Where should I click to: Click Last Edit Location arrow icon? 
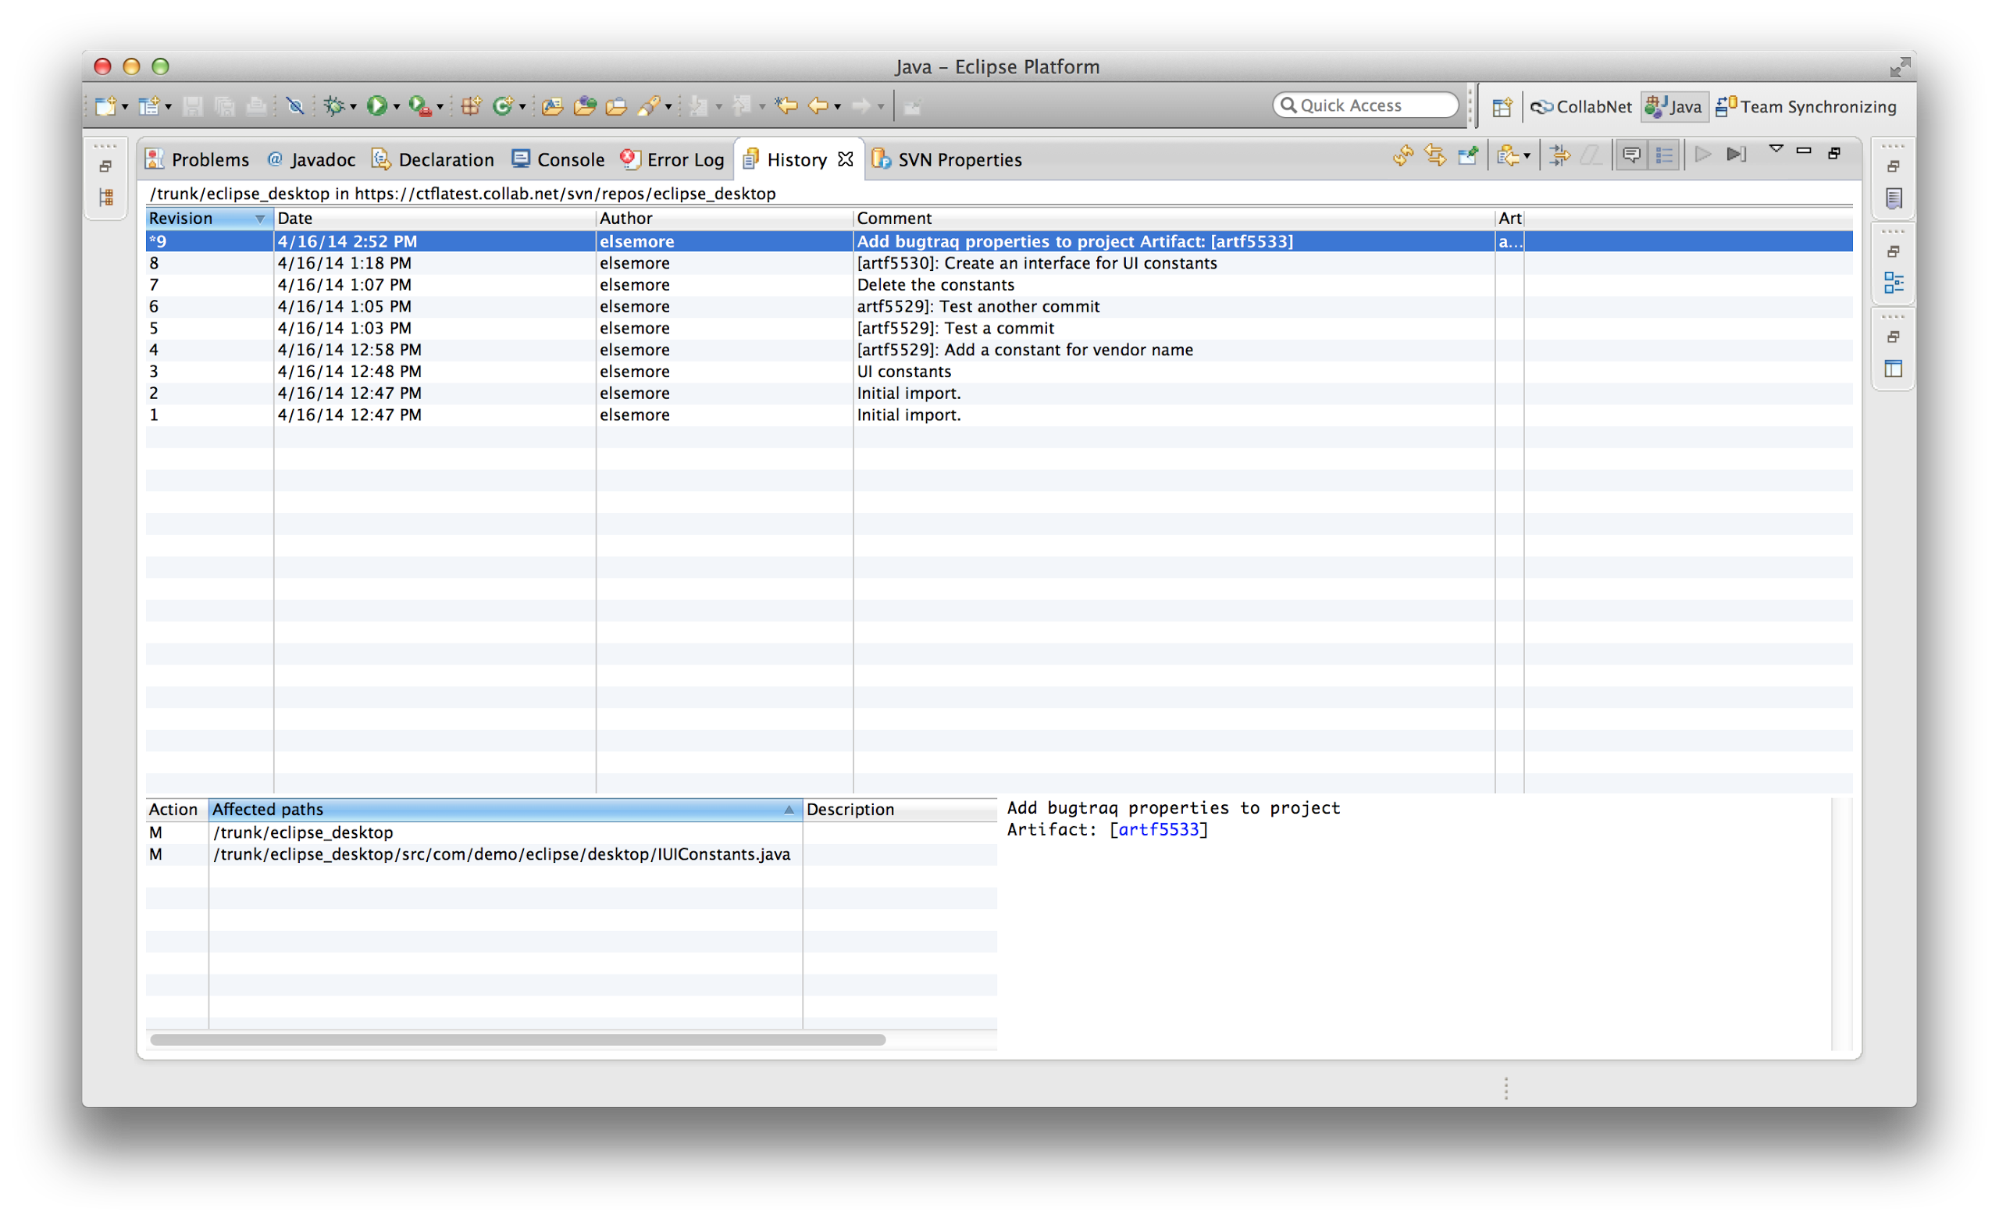[787, 106]
